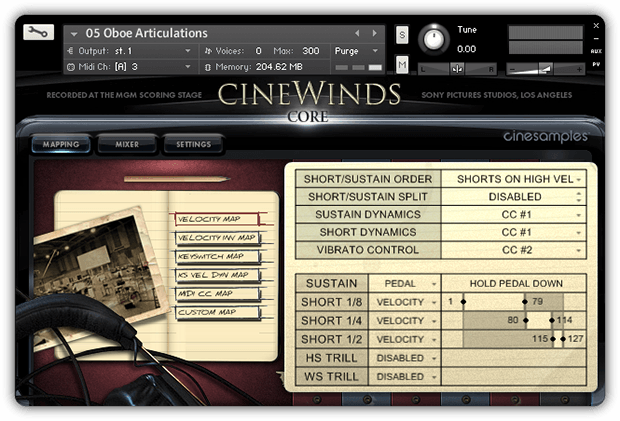Click the Hold Pedal Down text
Screen dimensions: 620x421
point(516,284)
